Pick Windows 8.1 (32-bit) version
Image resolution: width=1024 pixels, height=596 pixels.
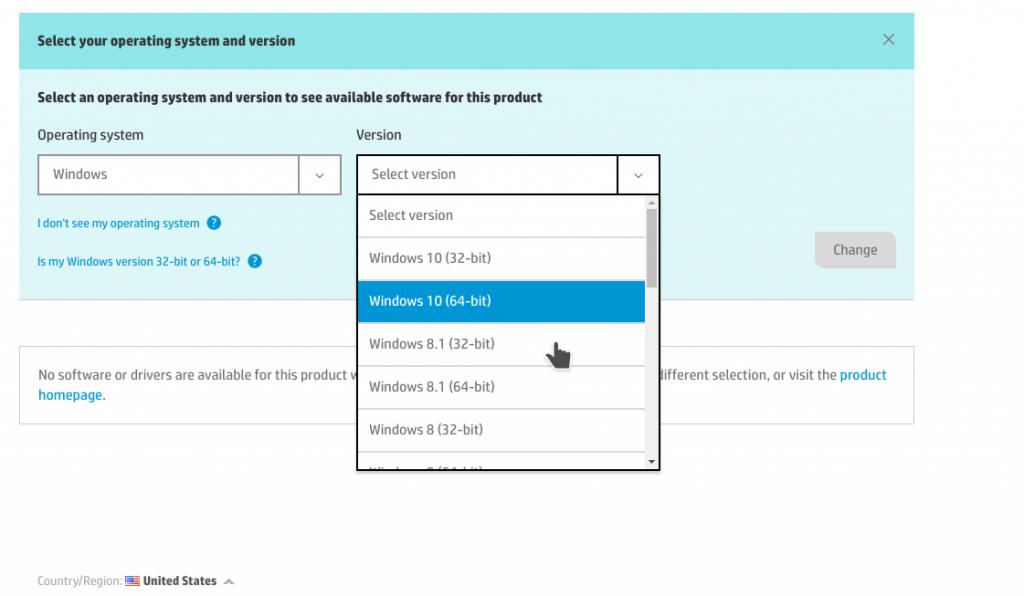point(500,344)
